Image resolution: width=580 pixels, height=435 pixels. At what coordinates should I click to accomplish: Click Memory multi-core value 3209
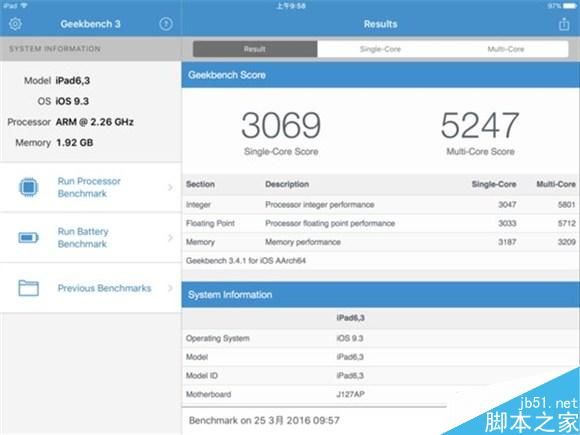click(x=566, y=242)
